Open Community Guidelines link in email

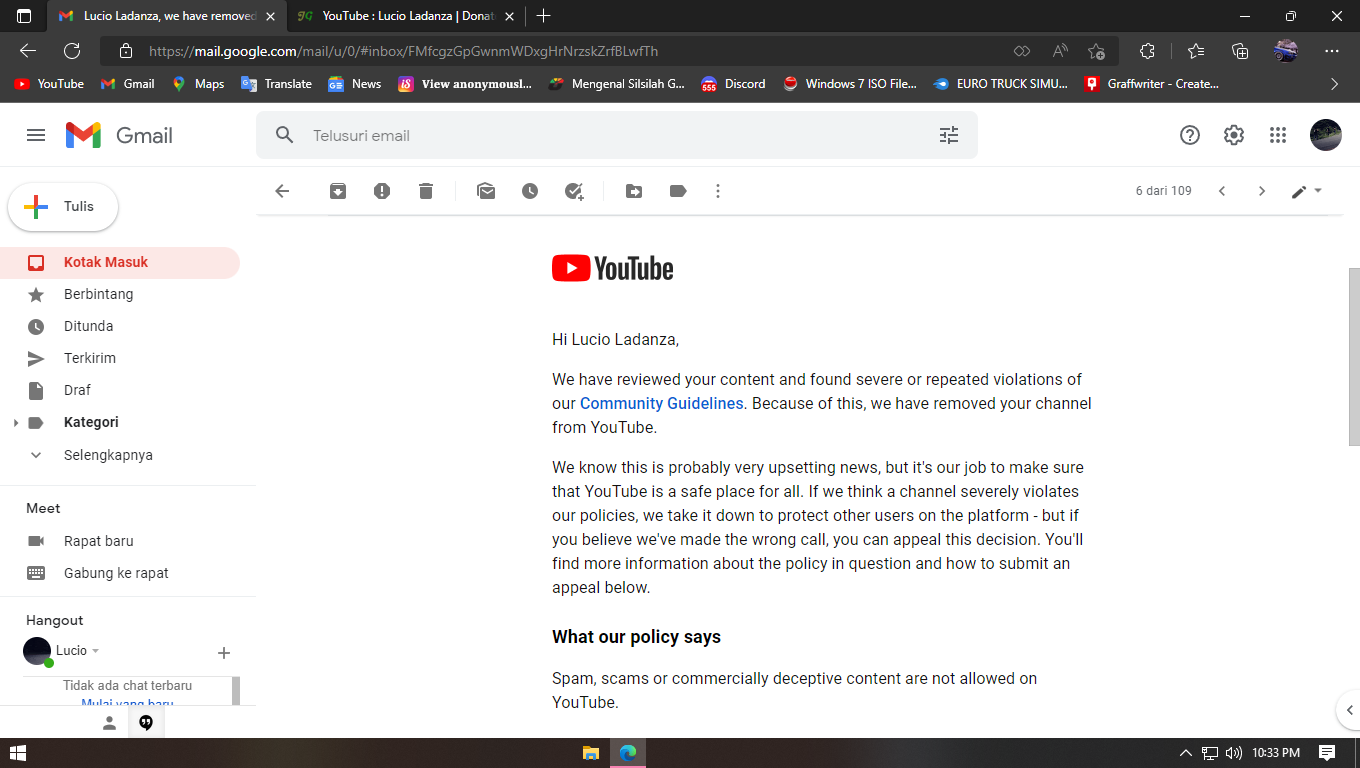coord(662,403)
